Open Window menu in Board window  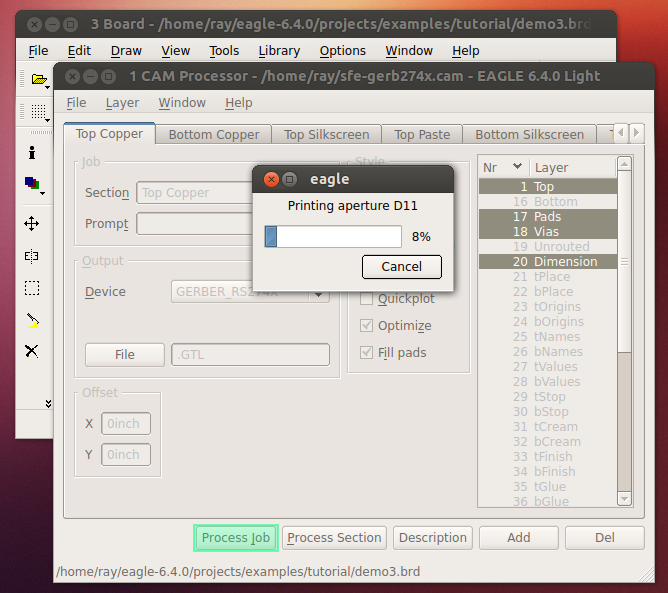pos(409,51)
